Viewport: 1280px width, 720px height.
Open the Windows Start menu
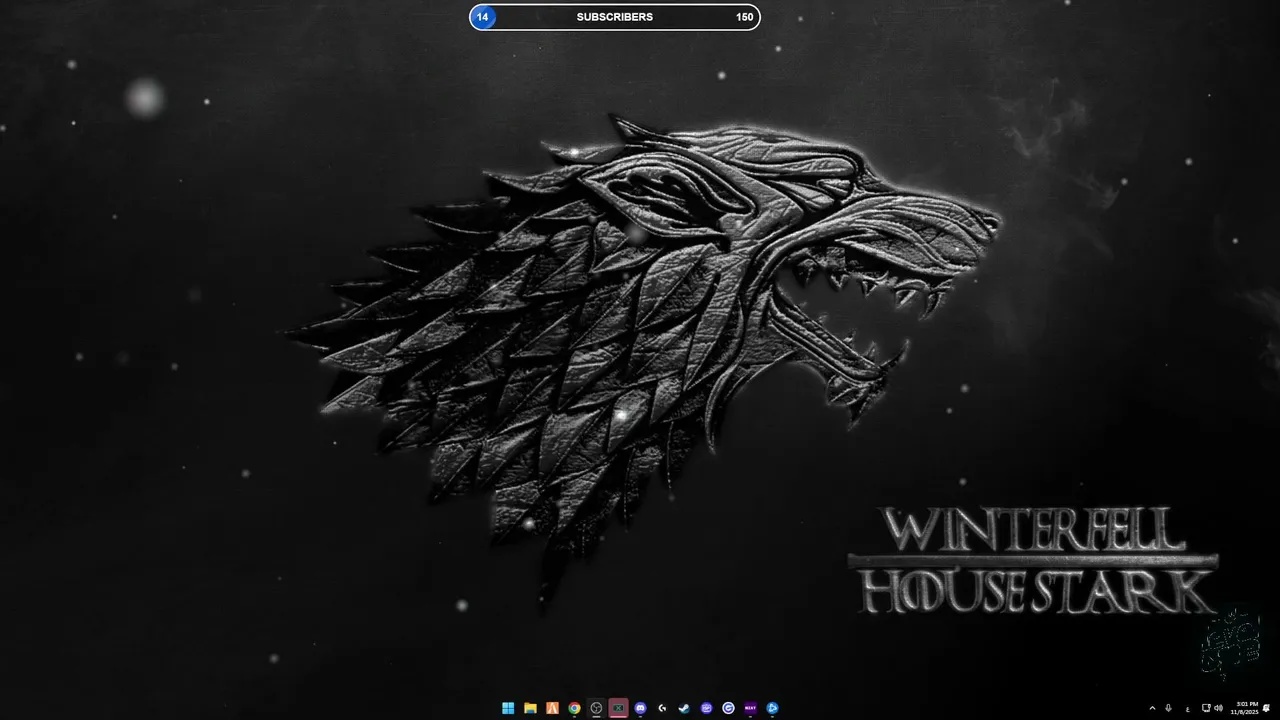[508, 708]
